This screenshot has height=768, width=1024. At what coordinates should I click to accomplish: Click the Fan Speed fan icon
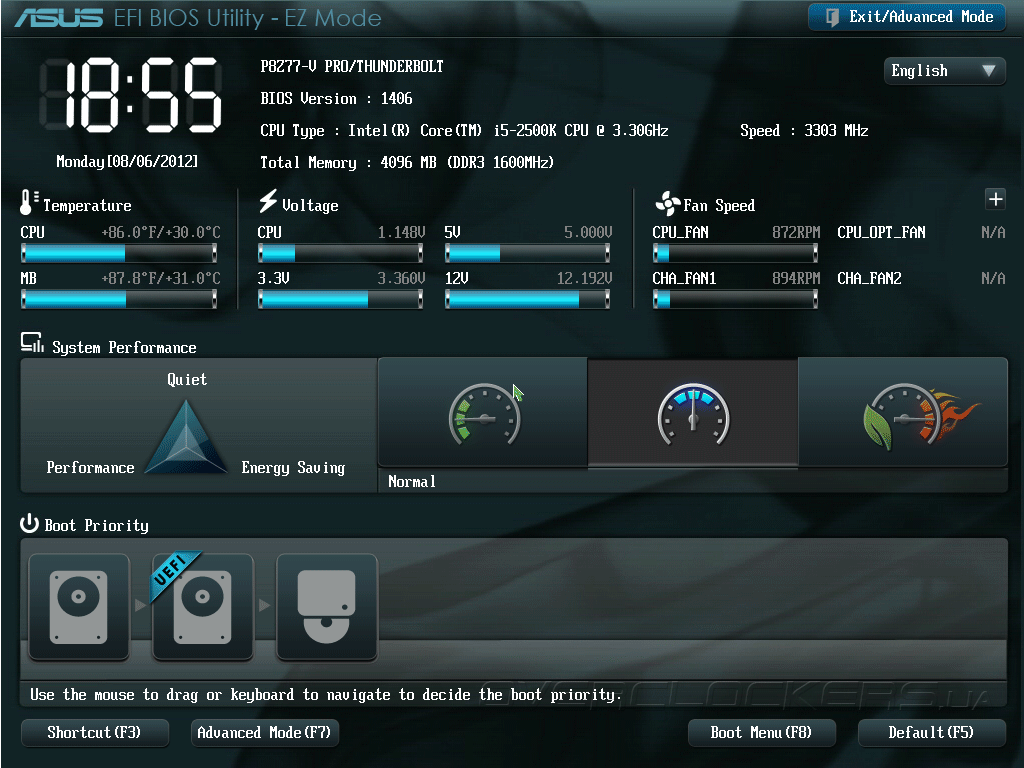click(667, 204)
